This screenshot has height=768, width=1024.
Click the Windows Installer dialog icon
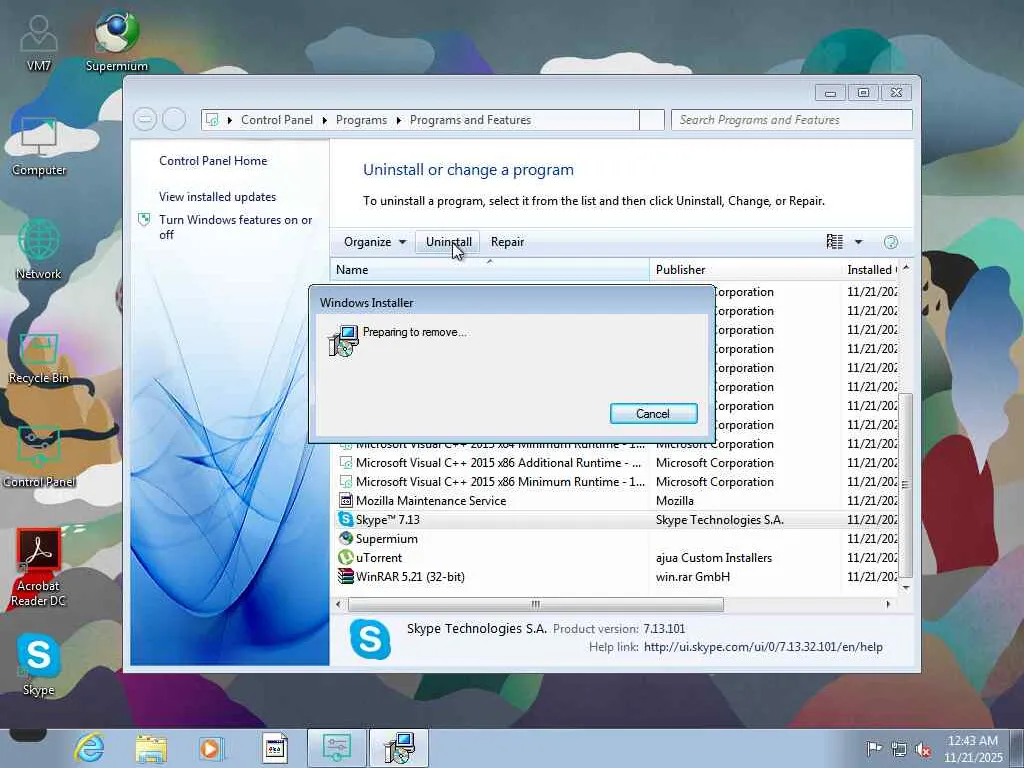(x=344, y=340)
